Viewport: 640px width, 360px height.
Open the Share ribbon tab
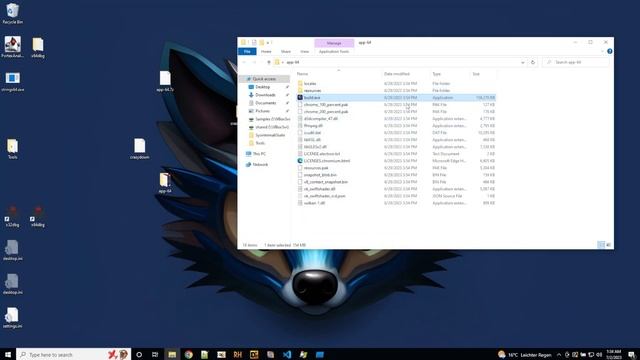pos(286,51)
